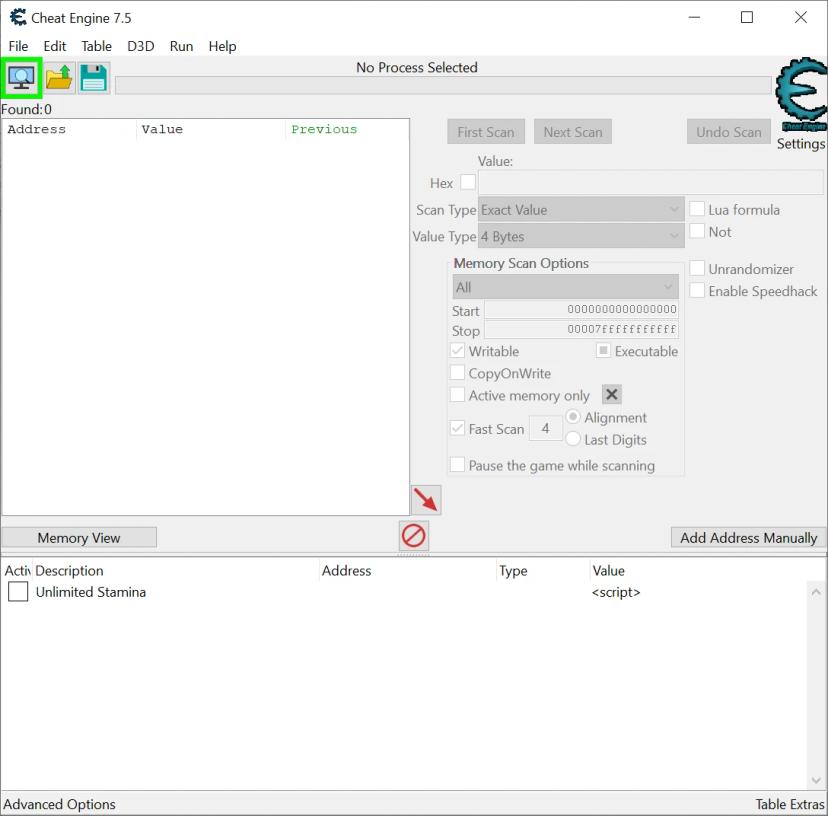Click the Value column header in results
828x816 pixels.
[x=211, y=129]
